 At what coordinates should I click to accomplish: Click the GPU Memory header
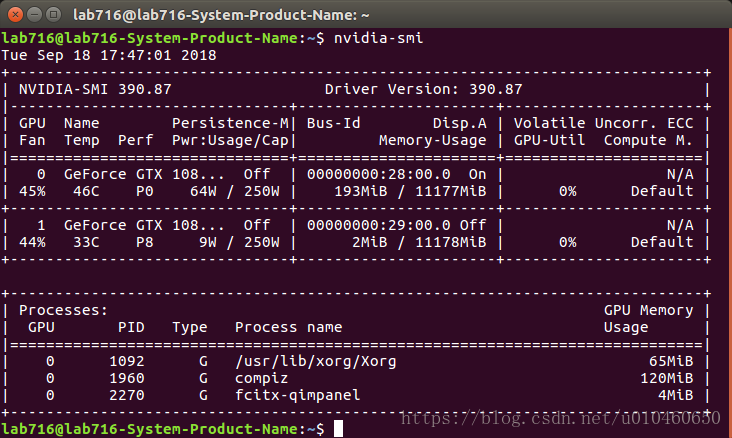[x=648, y=310]
